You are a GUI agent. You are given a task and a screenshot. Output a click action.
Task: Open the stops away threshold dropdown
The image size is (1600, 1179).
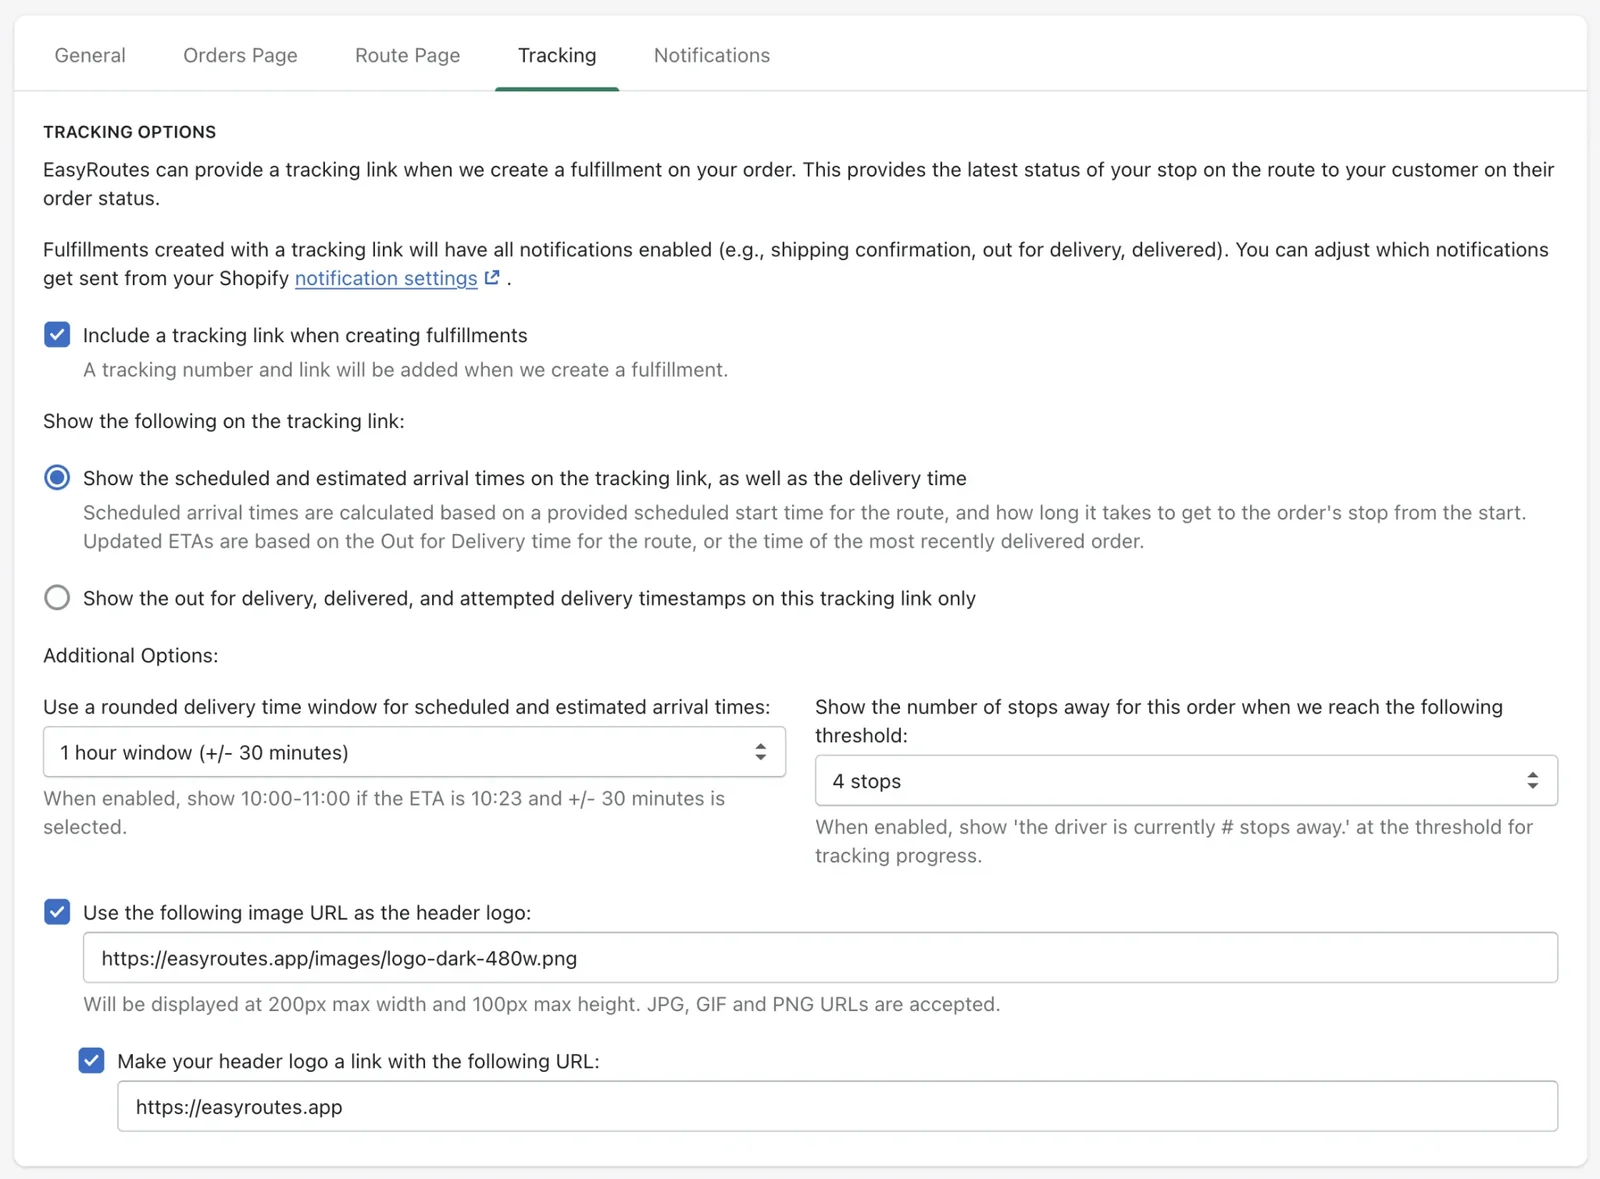click(x=1186, y=781)
